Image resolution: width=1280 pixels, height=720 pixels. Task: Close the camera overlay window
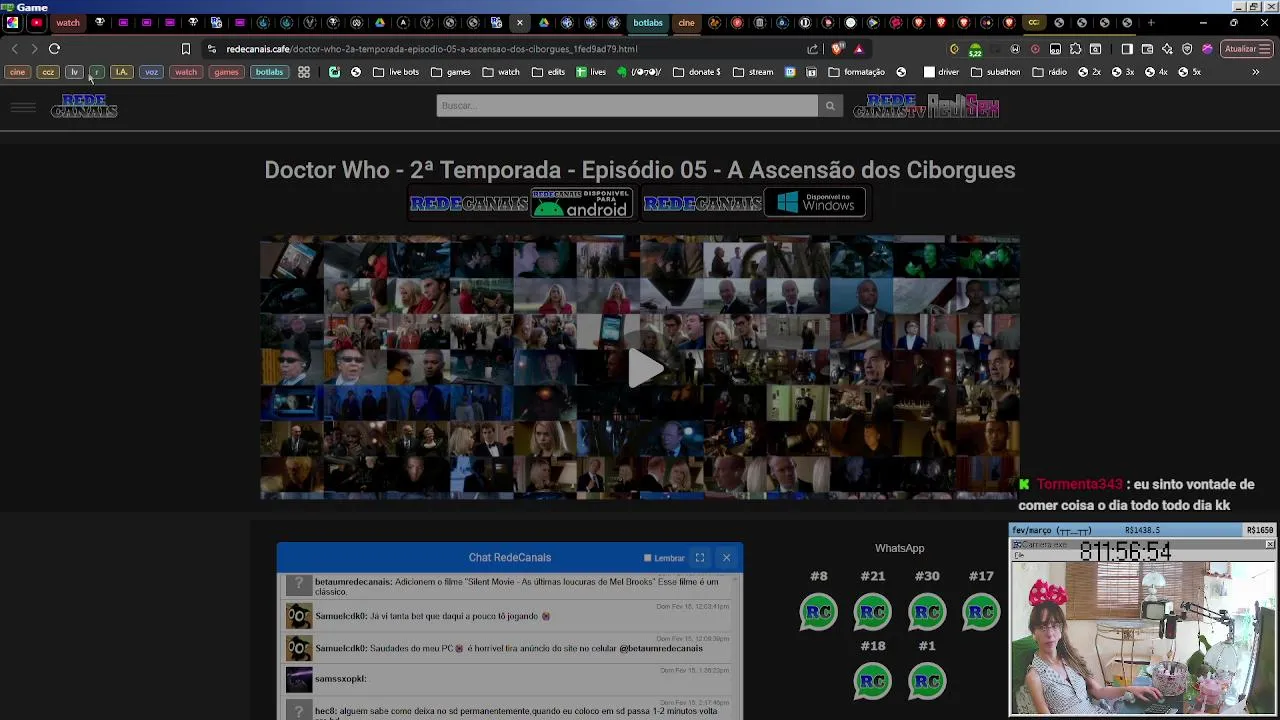point(1270,544)
